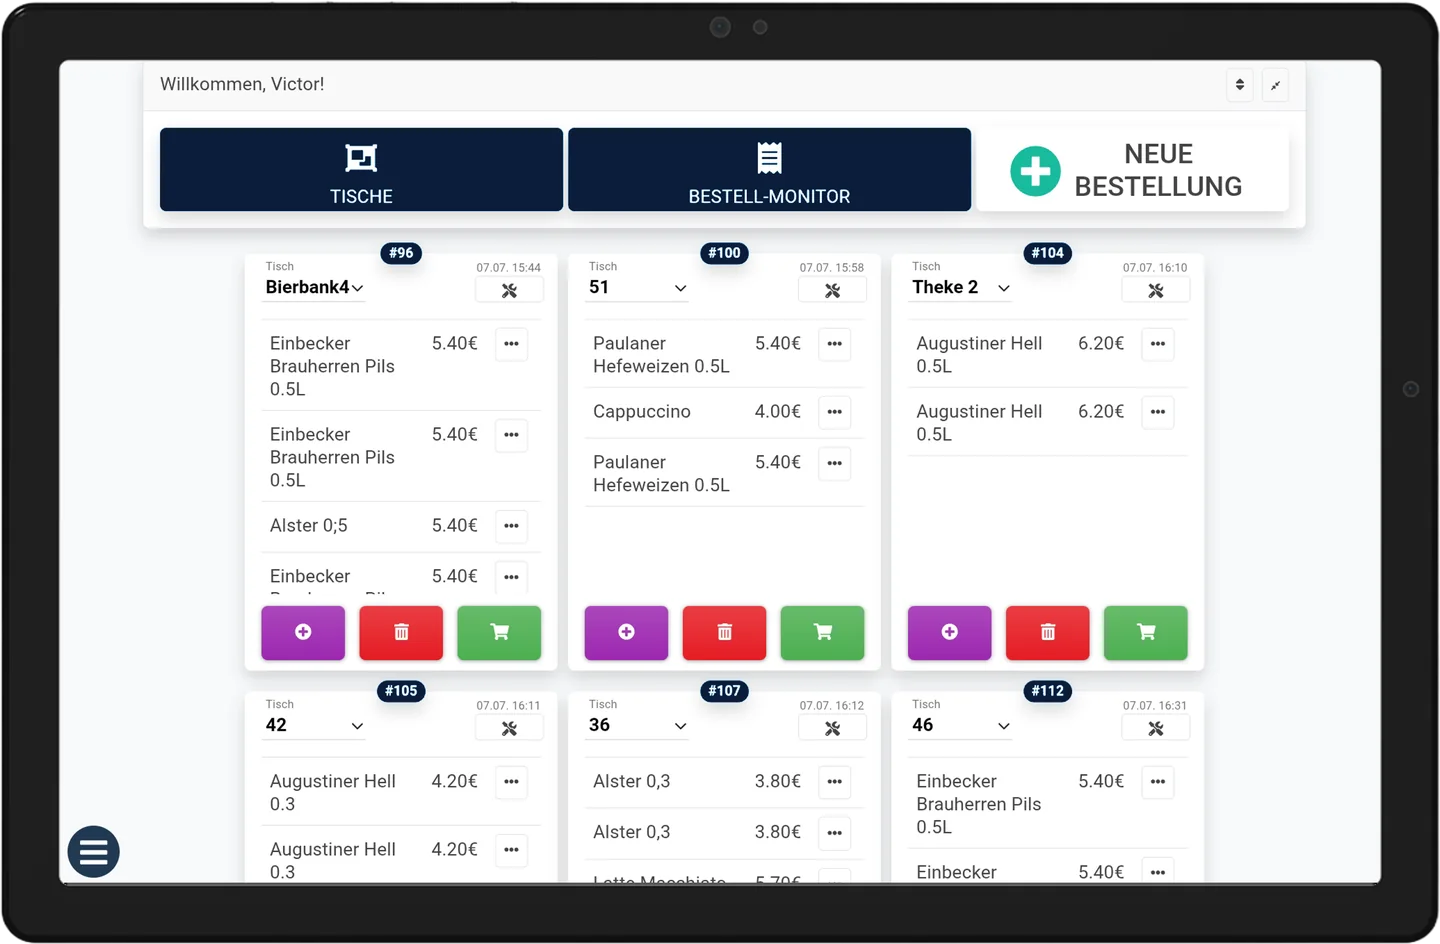Click the sort arrows icon in header
This screenshot has height=944, width=1440.
pyautogui.click(x=1240, y=85)
